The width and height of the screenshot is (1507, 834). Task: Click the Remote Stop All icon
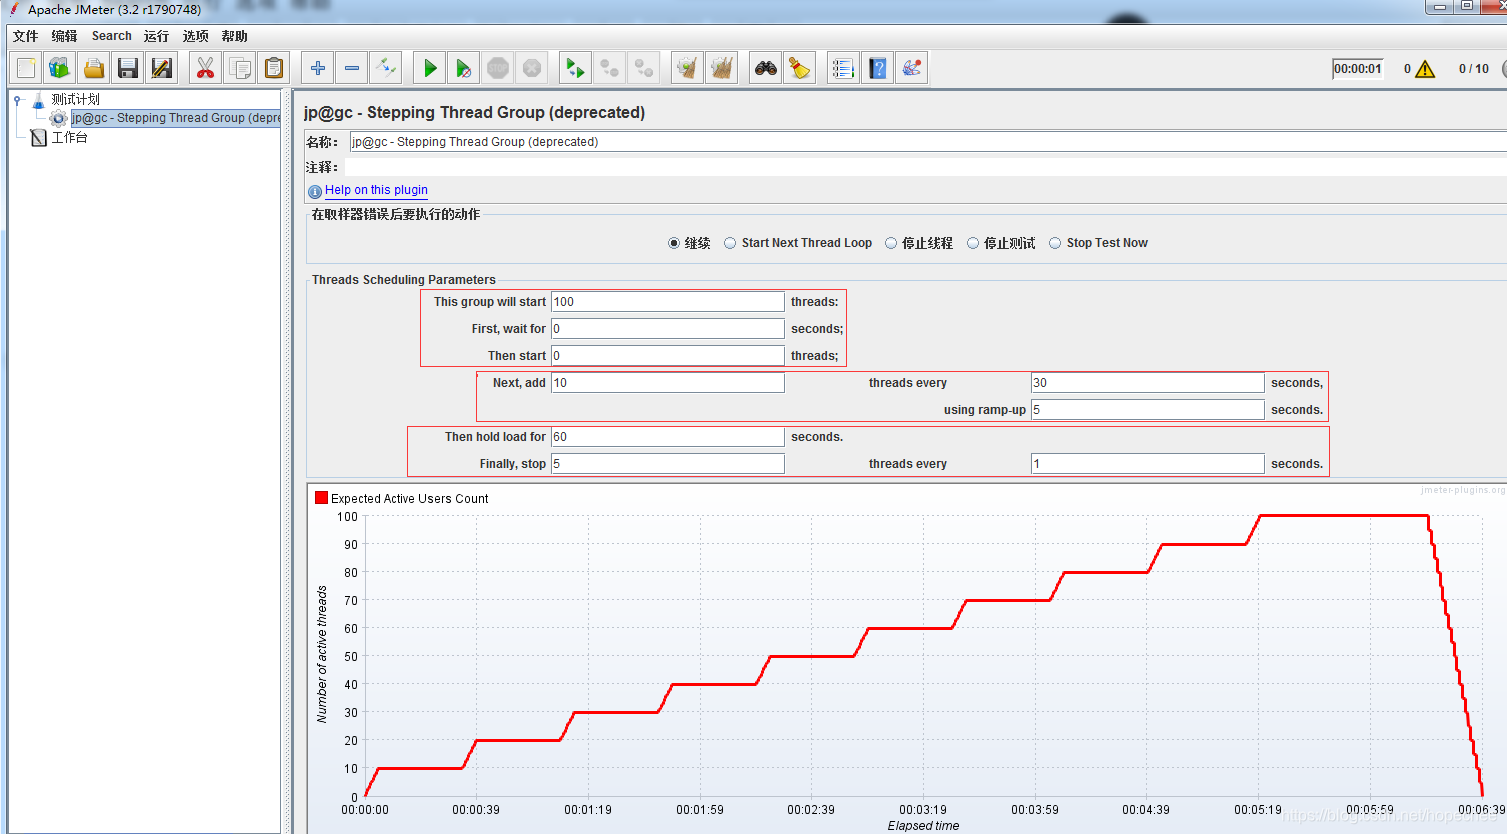[609, 68]
